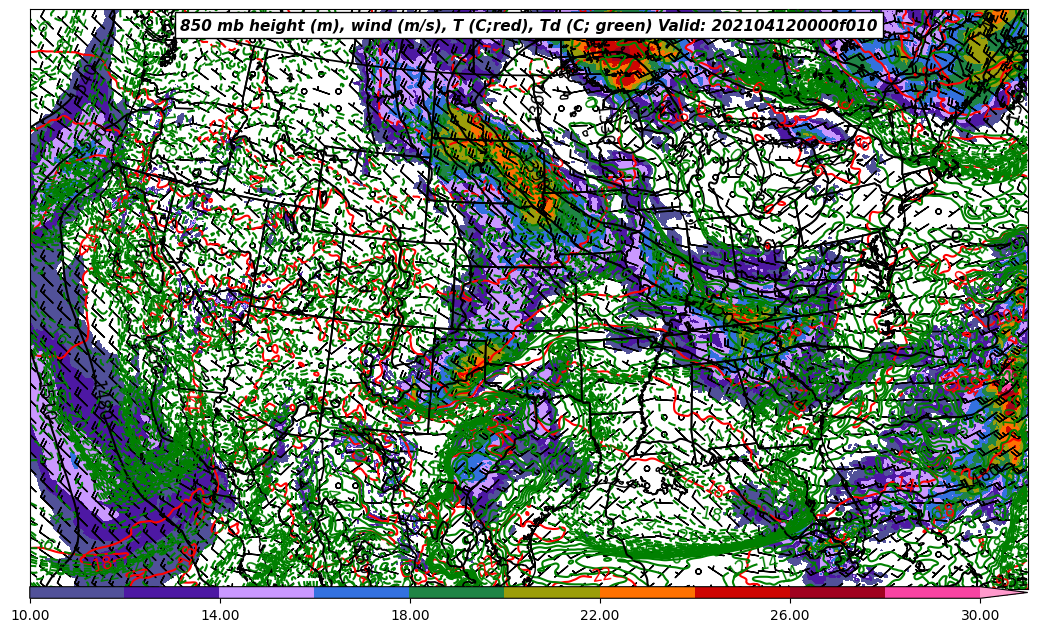Click the pale pink colorbar extend arrow
The image size is (1037, 632).
pyautogui.click(x=1003, y=592)
